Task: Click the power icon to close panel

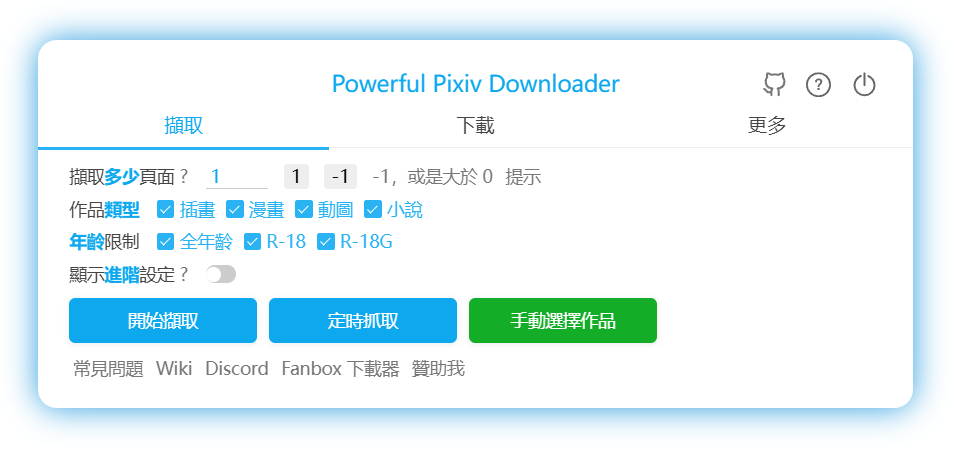Action: pos(864,85)
